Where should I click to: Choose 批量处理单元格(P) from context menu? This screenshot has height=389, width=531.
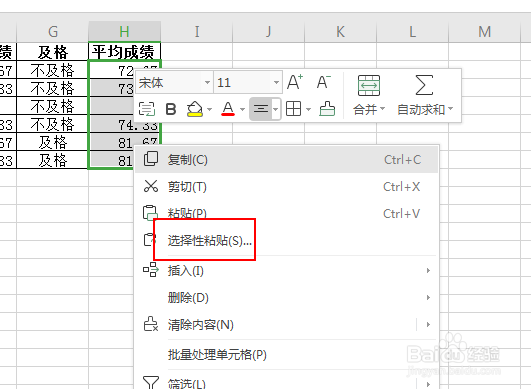pyautogui.click(x=286, y=354)
